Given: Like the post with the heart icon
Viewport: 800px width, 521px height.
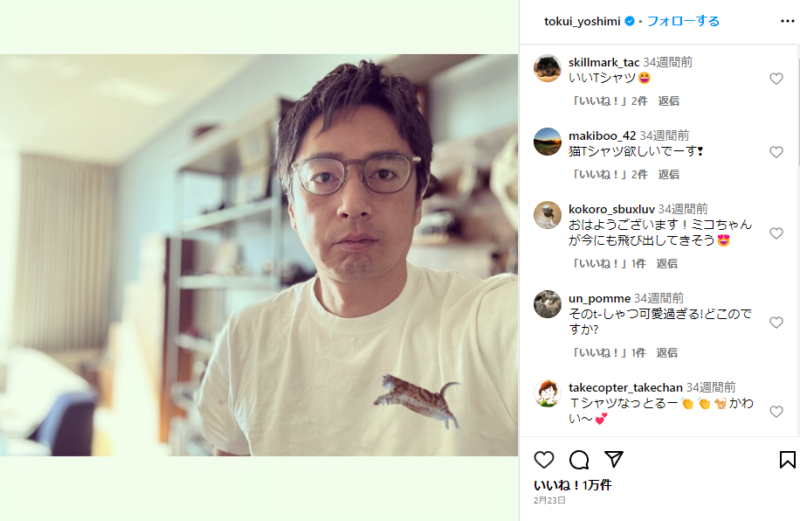Looking at the screenshot, I should tap(544, 460).
